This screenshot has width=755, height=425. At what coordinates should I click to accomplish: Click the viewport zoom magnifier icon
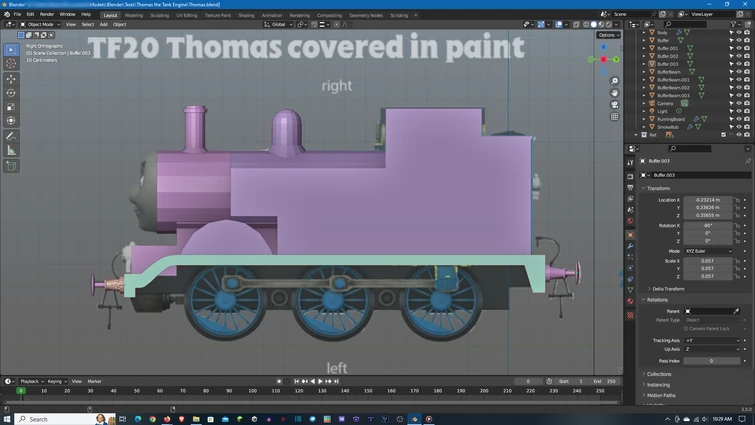click(614, 81)
